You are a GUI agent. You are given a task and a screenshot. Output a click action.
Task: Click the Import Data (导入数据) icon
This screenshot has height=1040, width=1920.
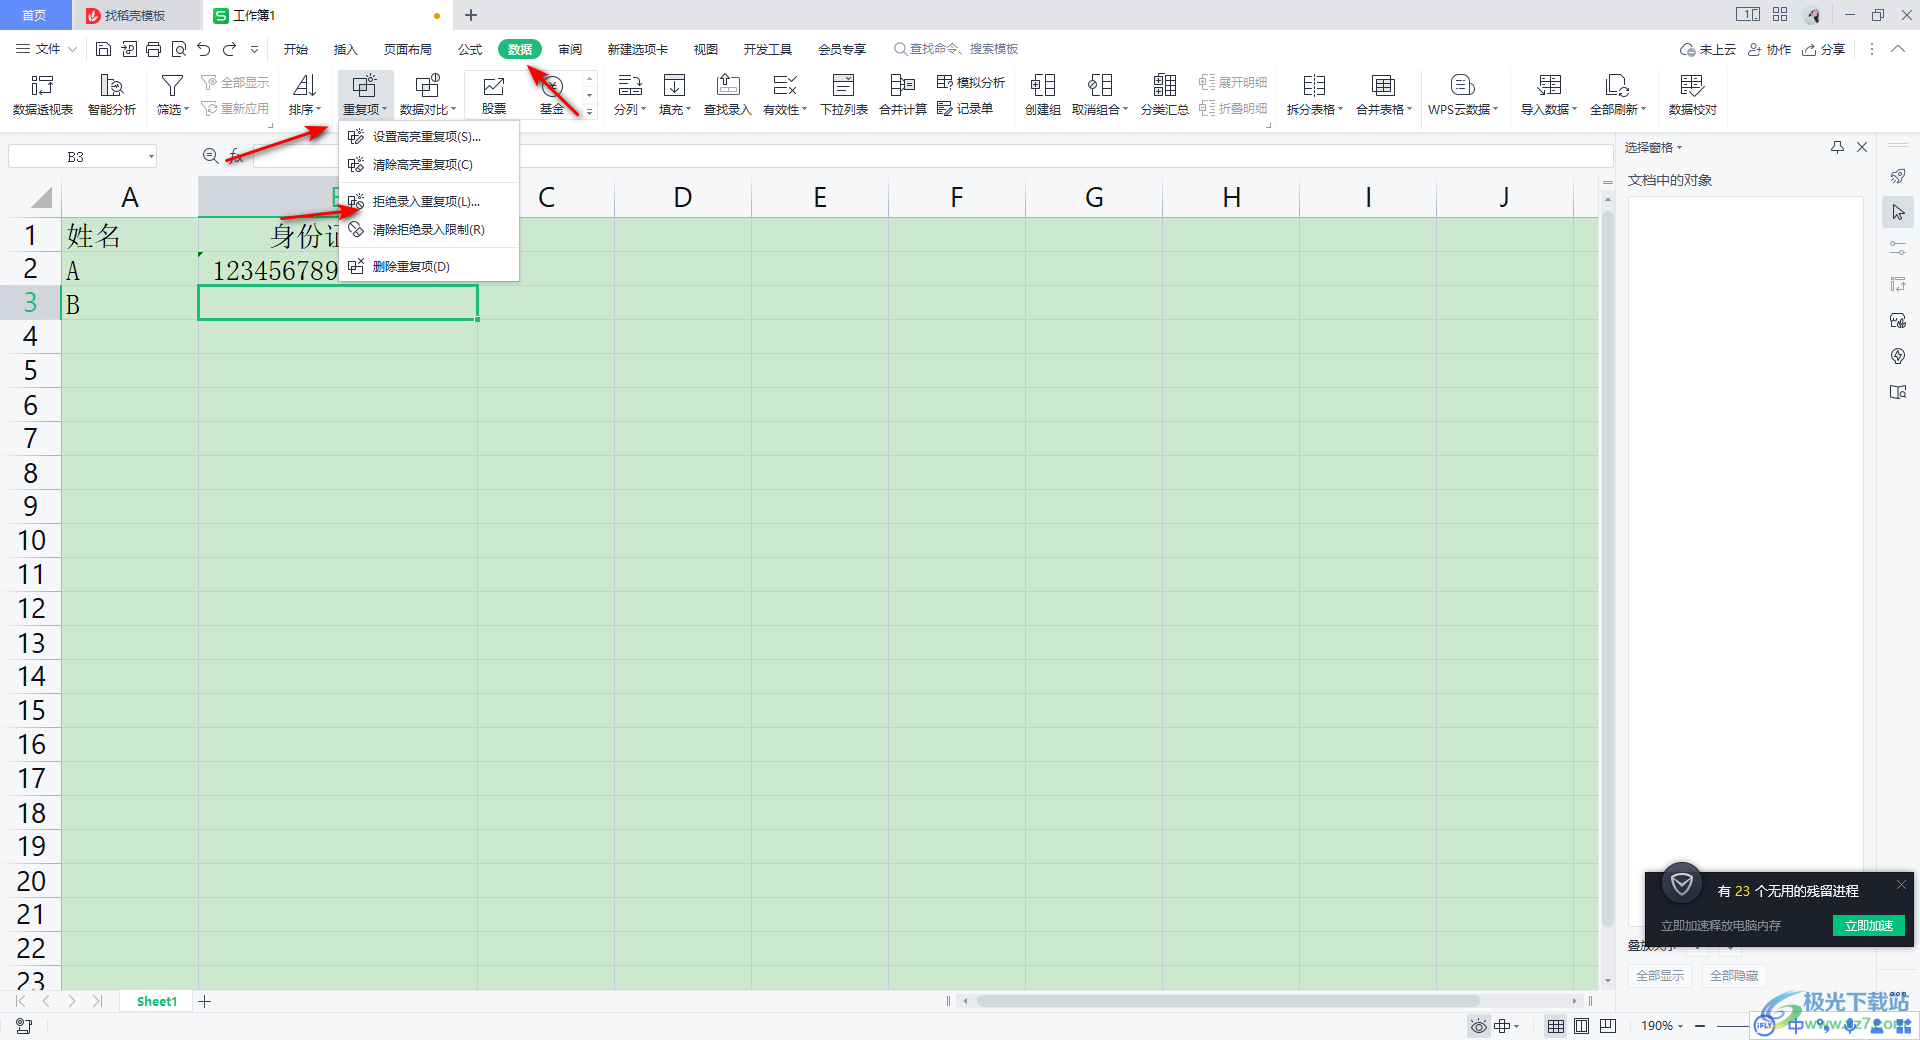[1549, 86]
